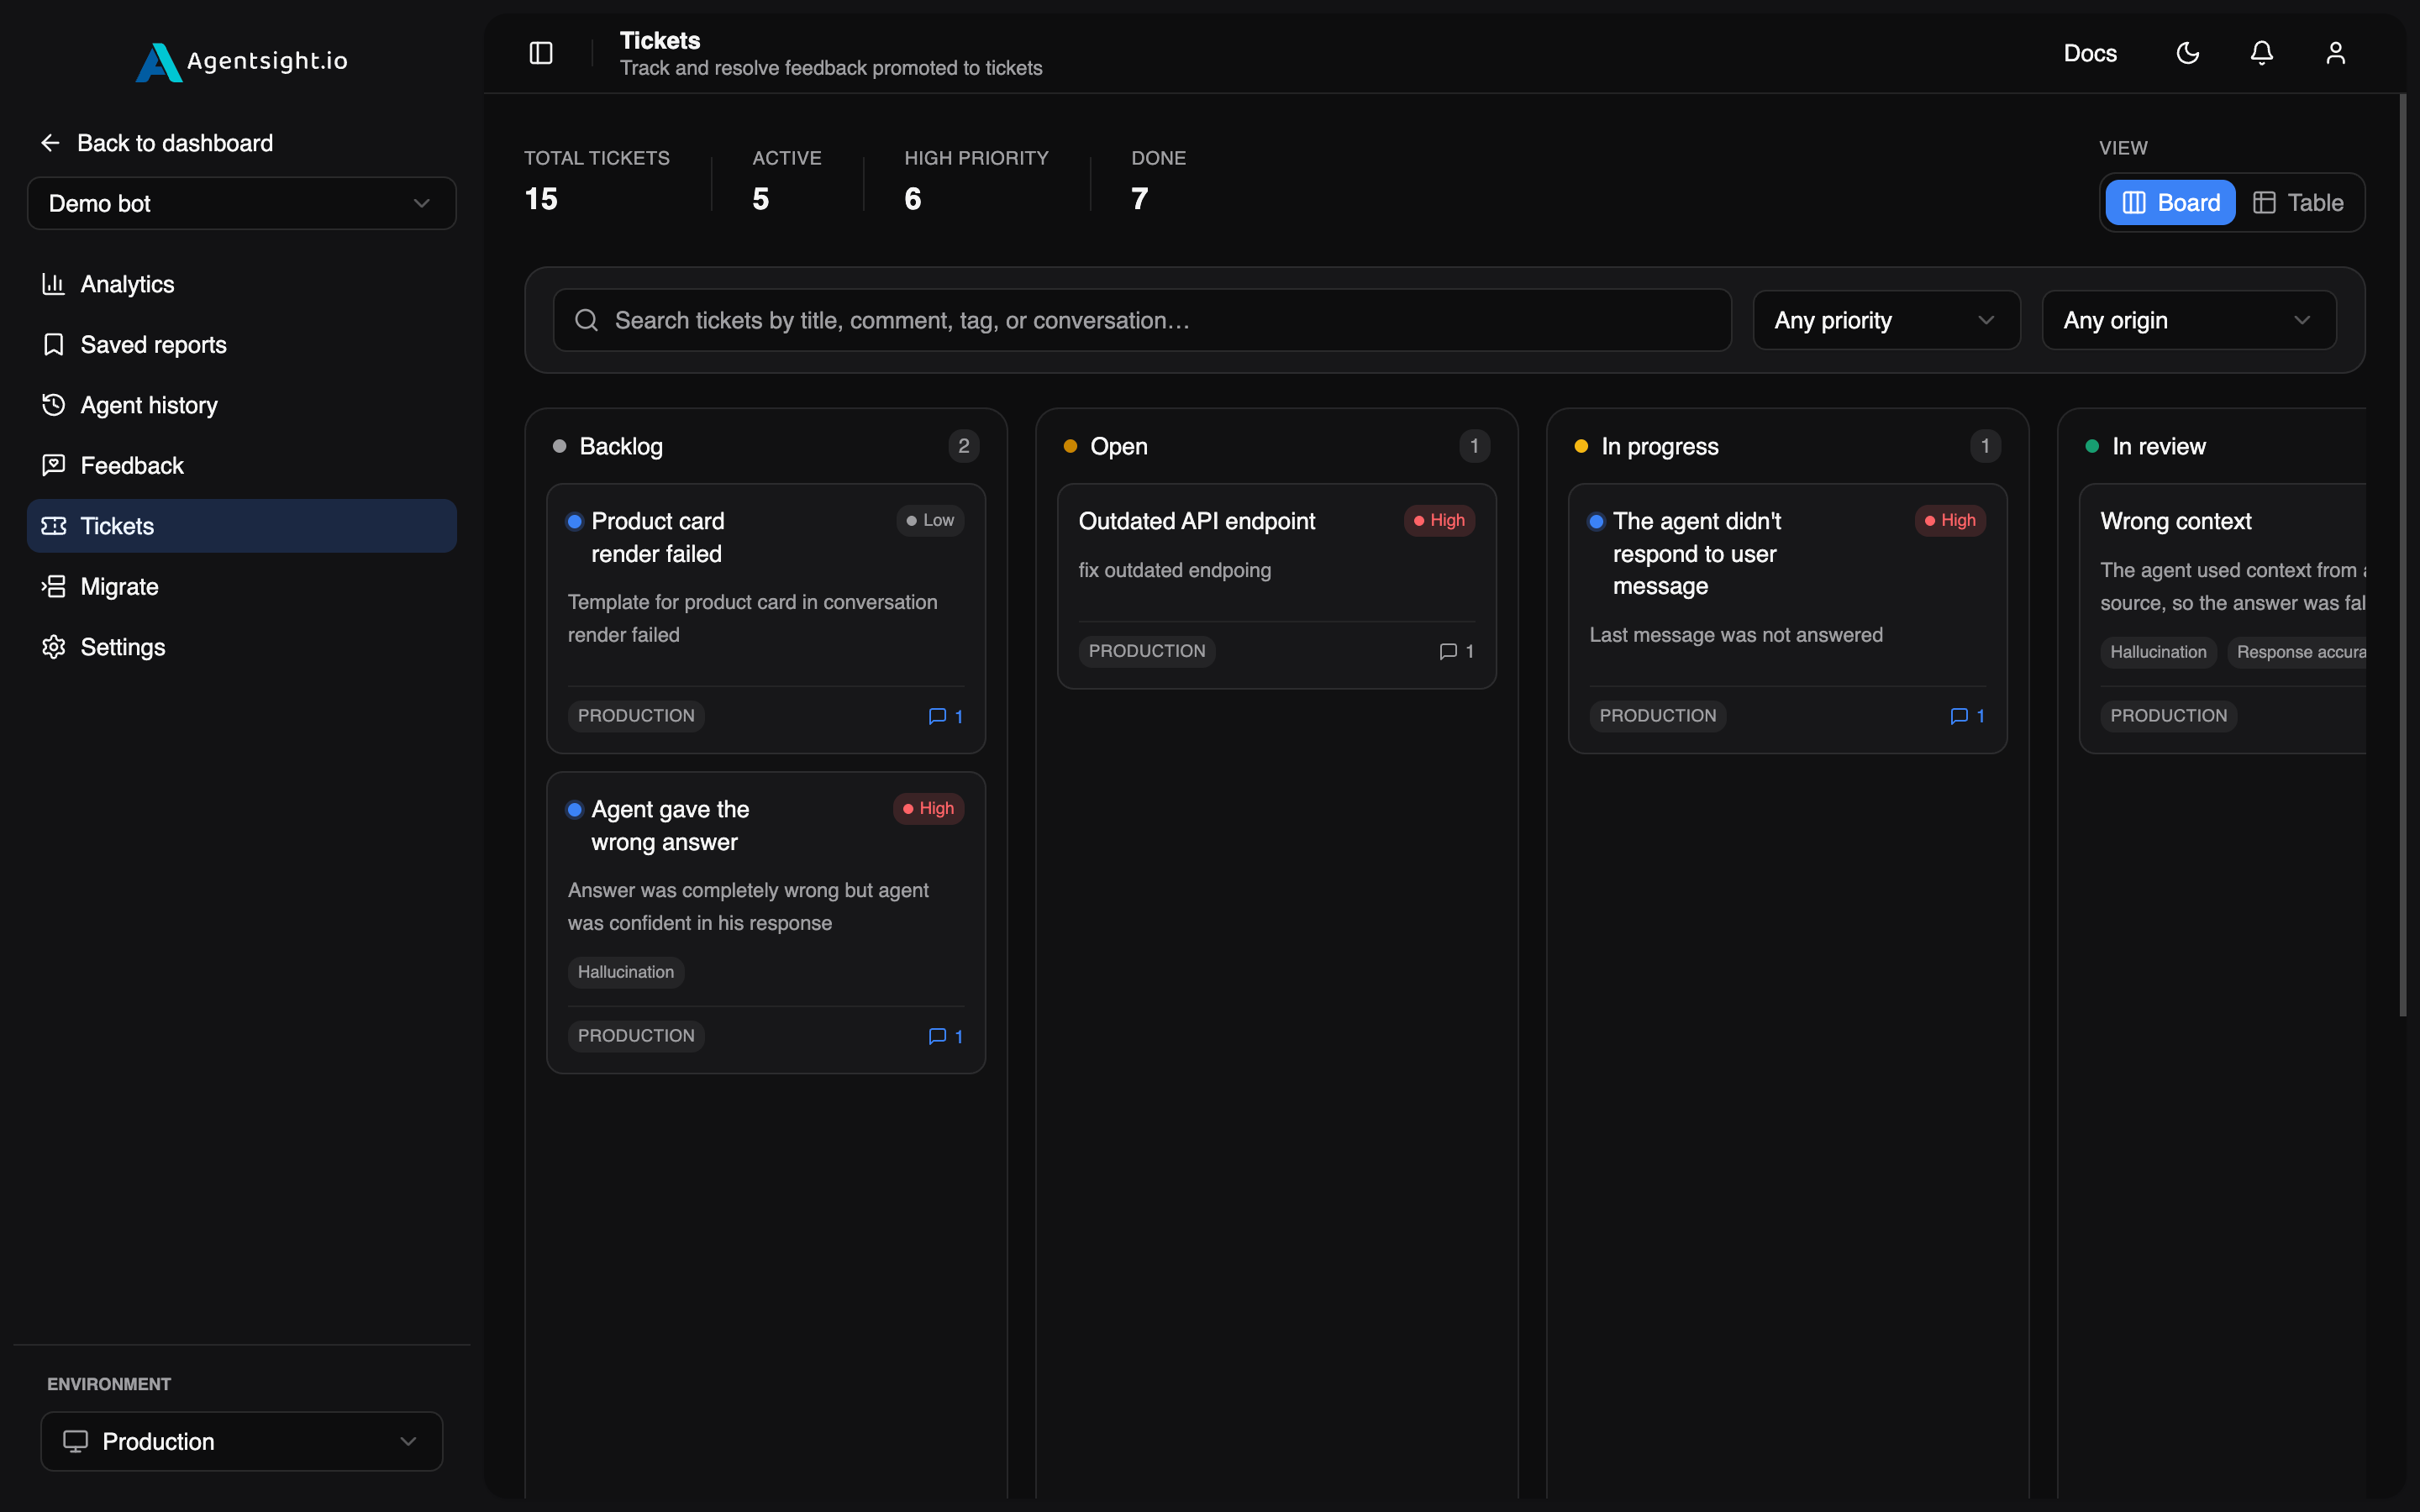This screenshot has width=2420, height=1512.
Task: Expand the Any priority filter
Action: [1886, 320]
